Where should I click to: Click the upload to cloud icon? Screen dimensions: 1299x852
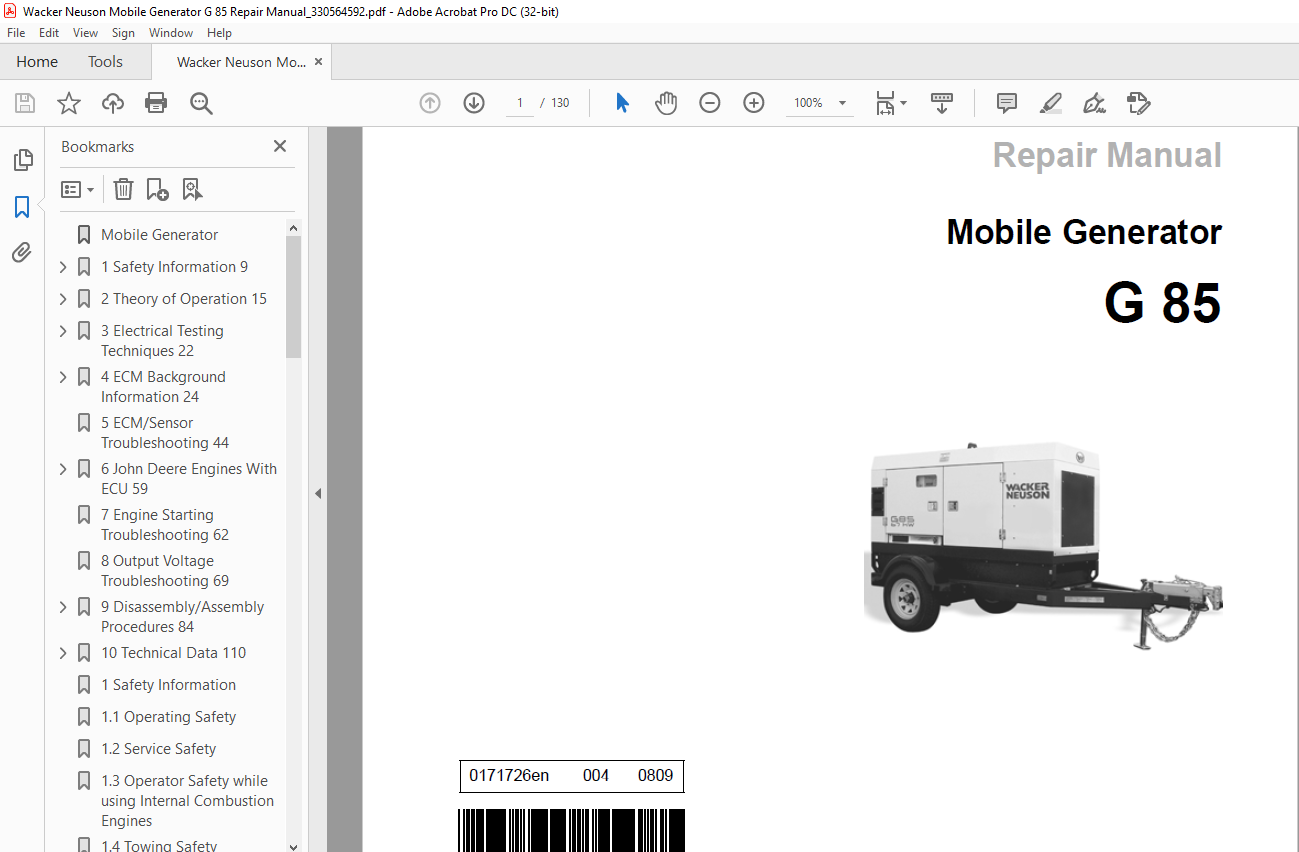tap(113, 103)
